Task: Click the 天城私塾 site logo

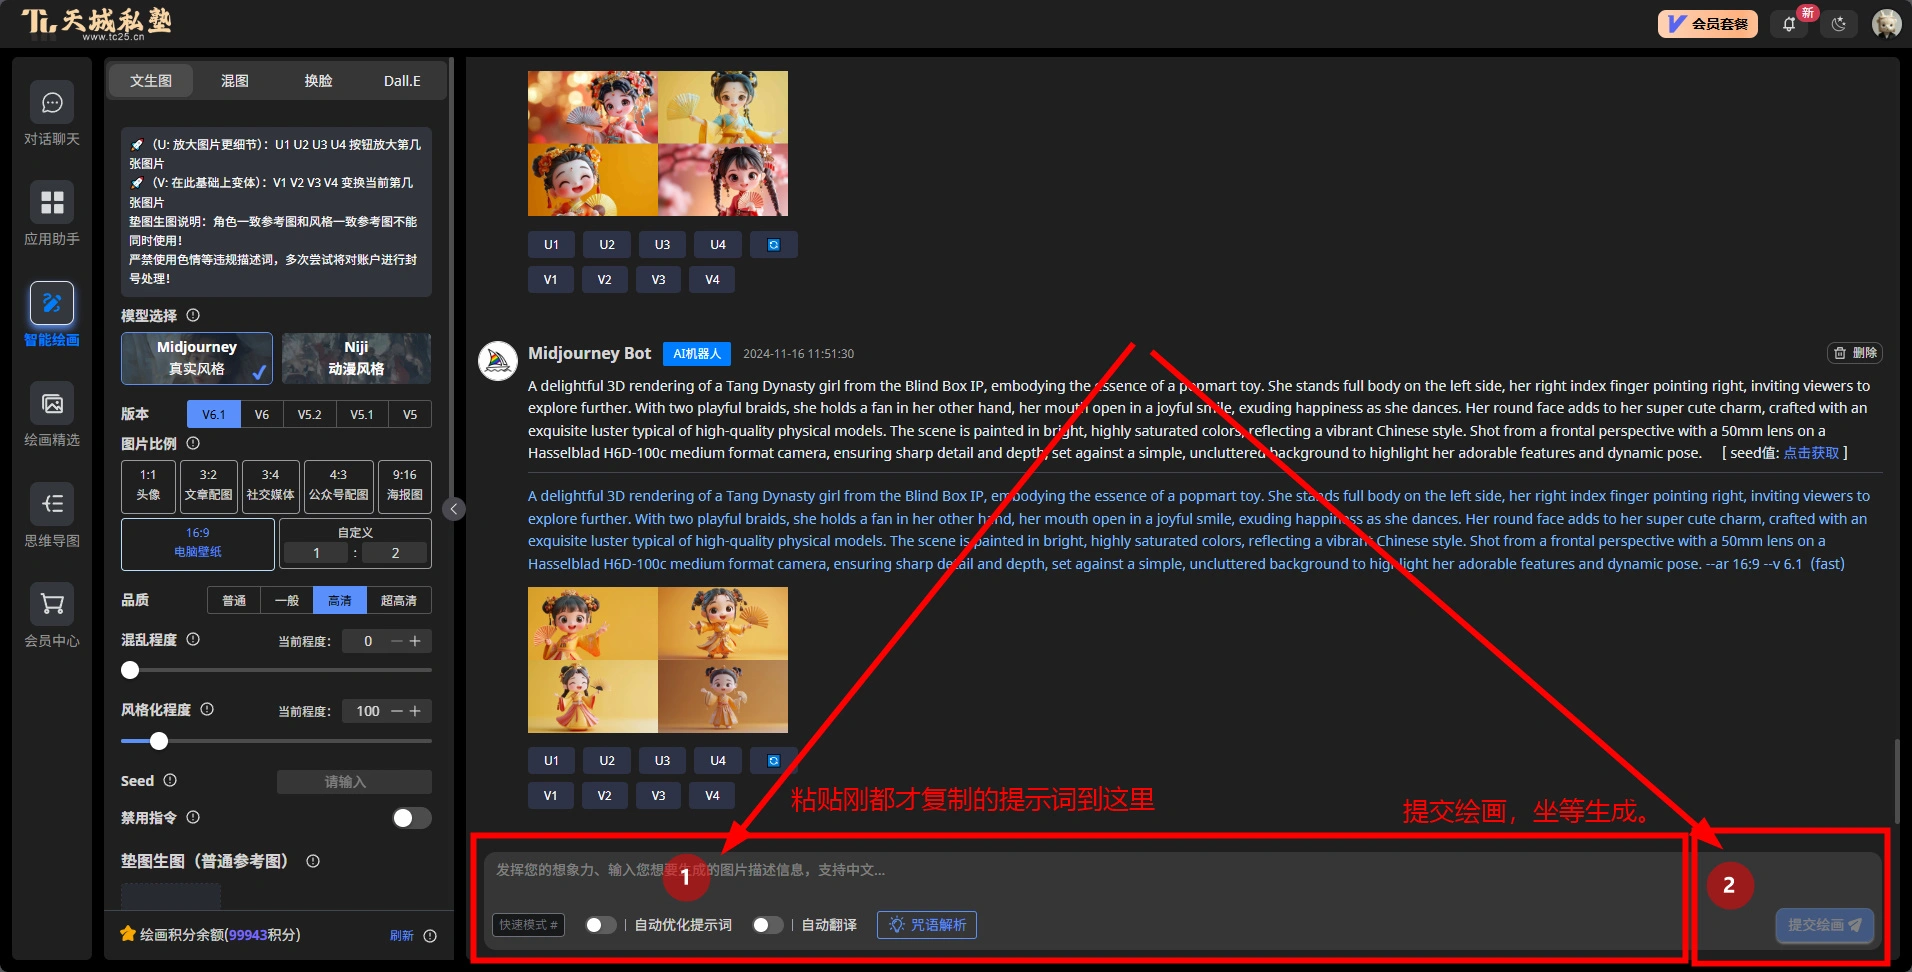Action: tap(97, 24)
